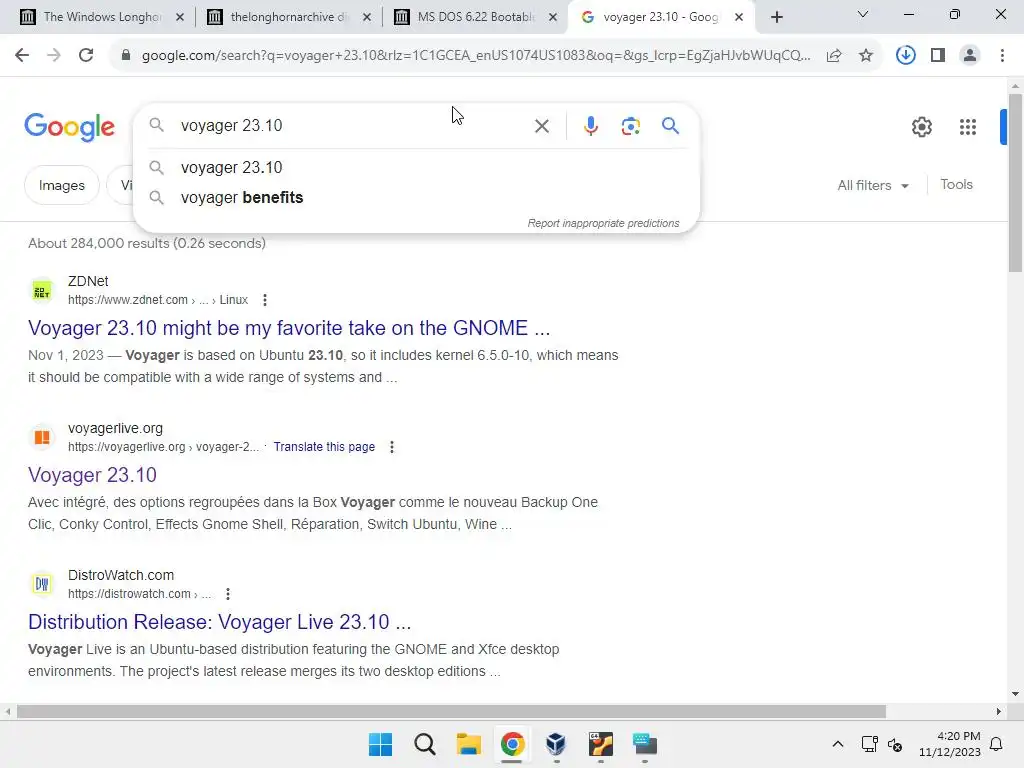Viewport: 1024px width, 768px height.
Task: Open Chrome three-dot menu
Action: pyautogui.click(x=1002, y=56)
